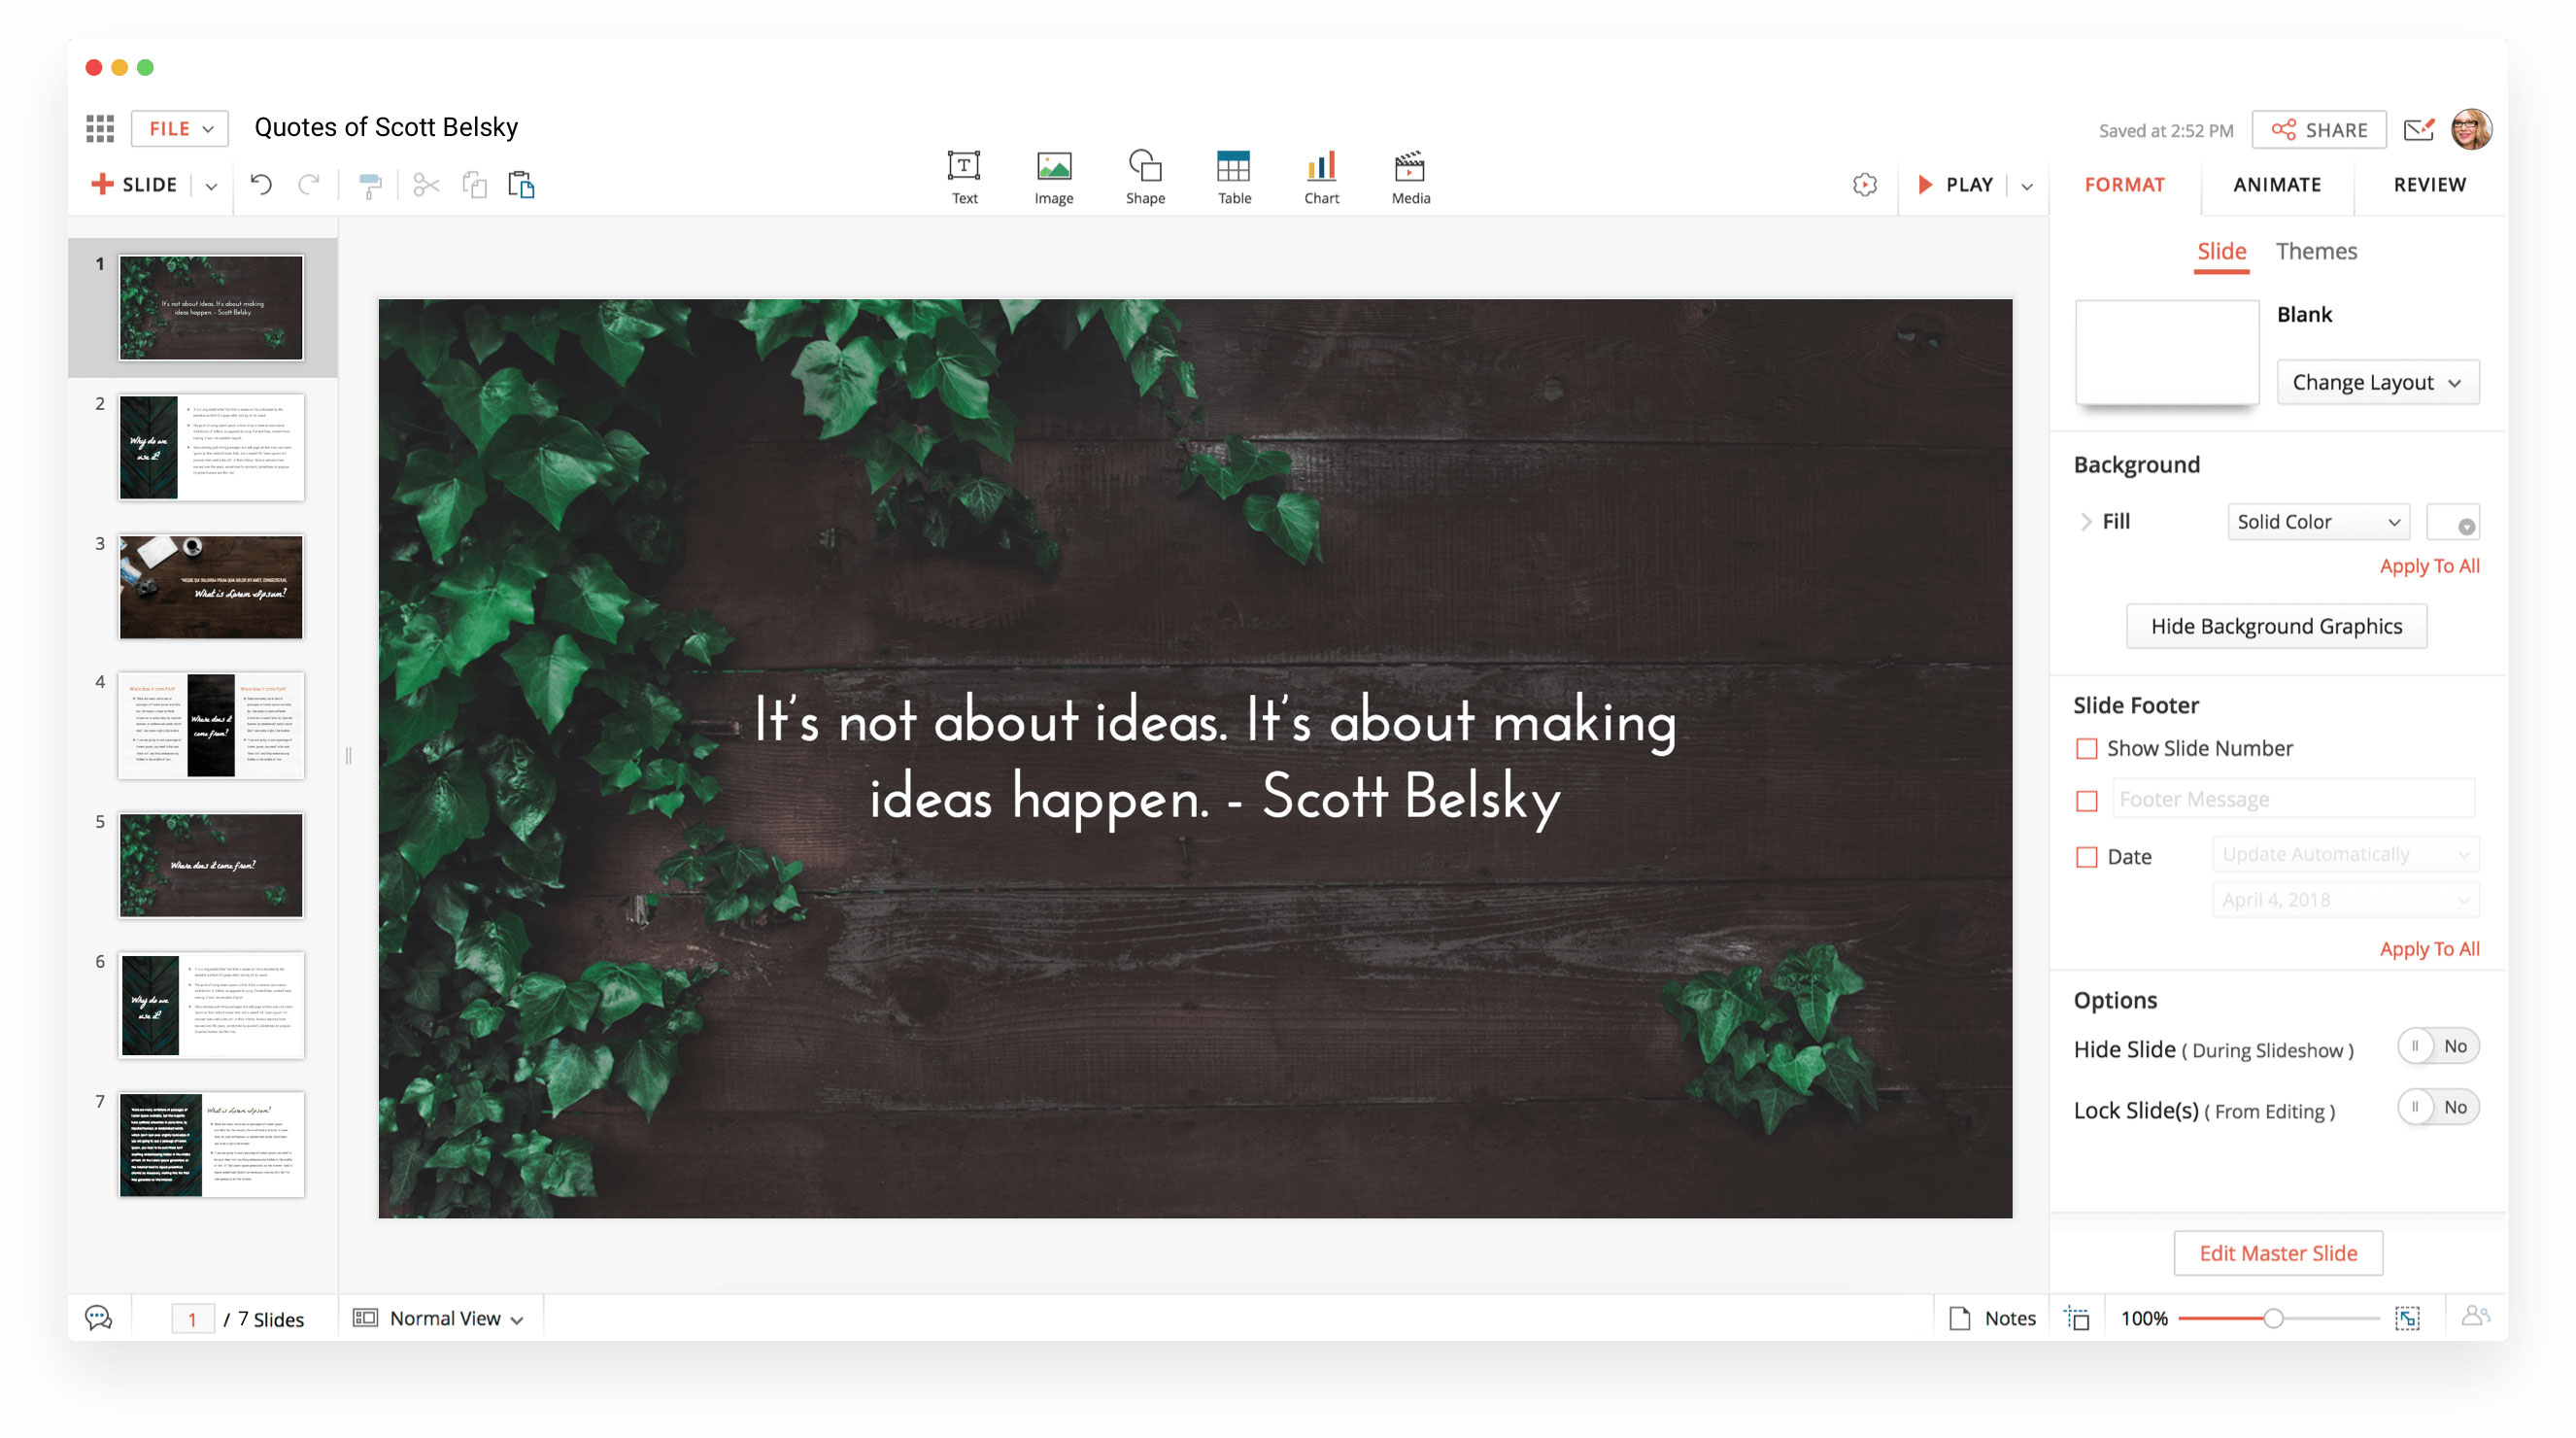Toggle the Footer Message checkbox
Image resolution: width=2576 pixels, height=1438 pixels.
[2087, 800]
